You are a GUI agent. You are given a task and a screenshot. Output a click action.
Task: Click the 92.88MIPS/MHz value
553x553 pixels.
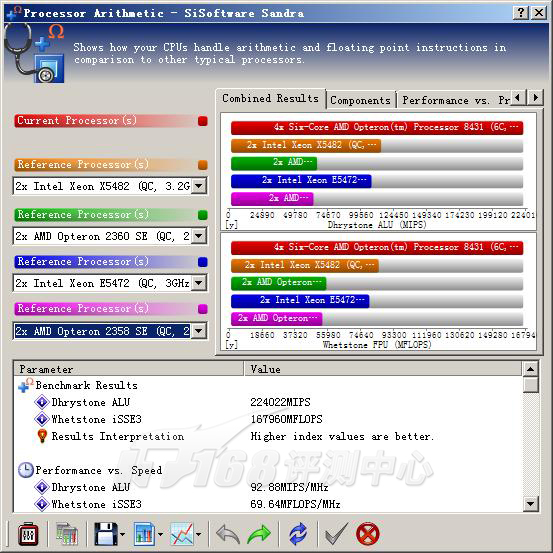(289, 487)
